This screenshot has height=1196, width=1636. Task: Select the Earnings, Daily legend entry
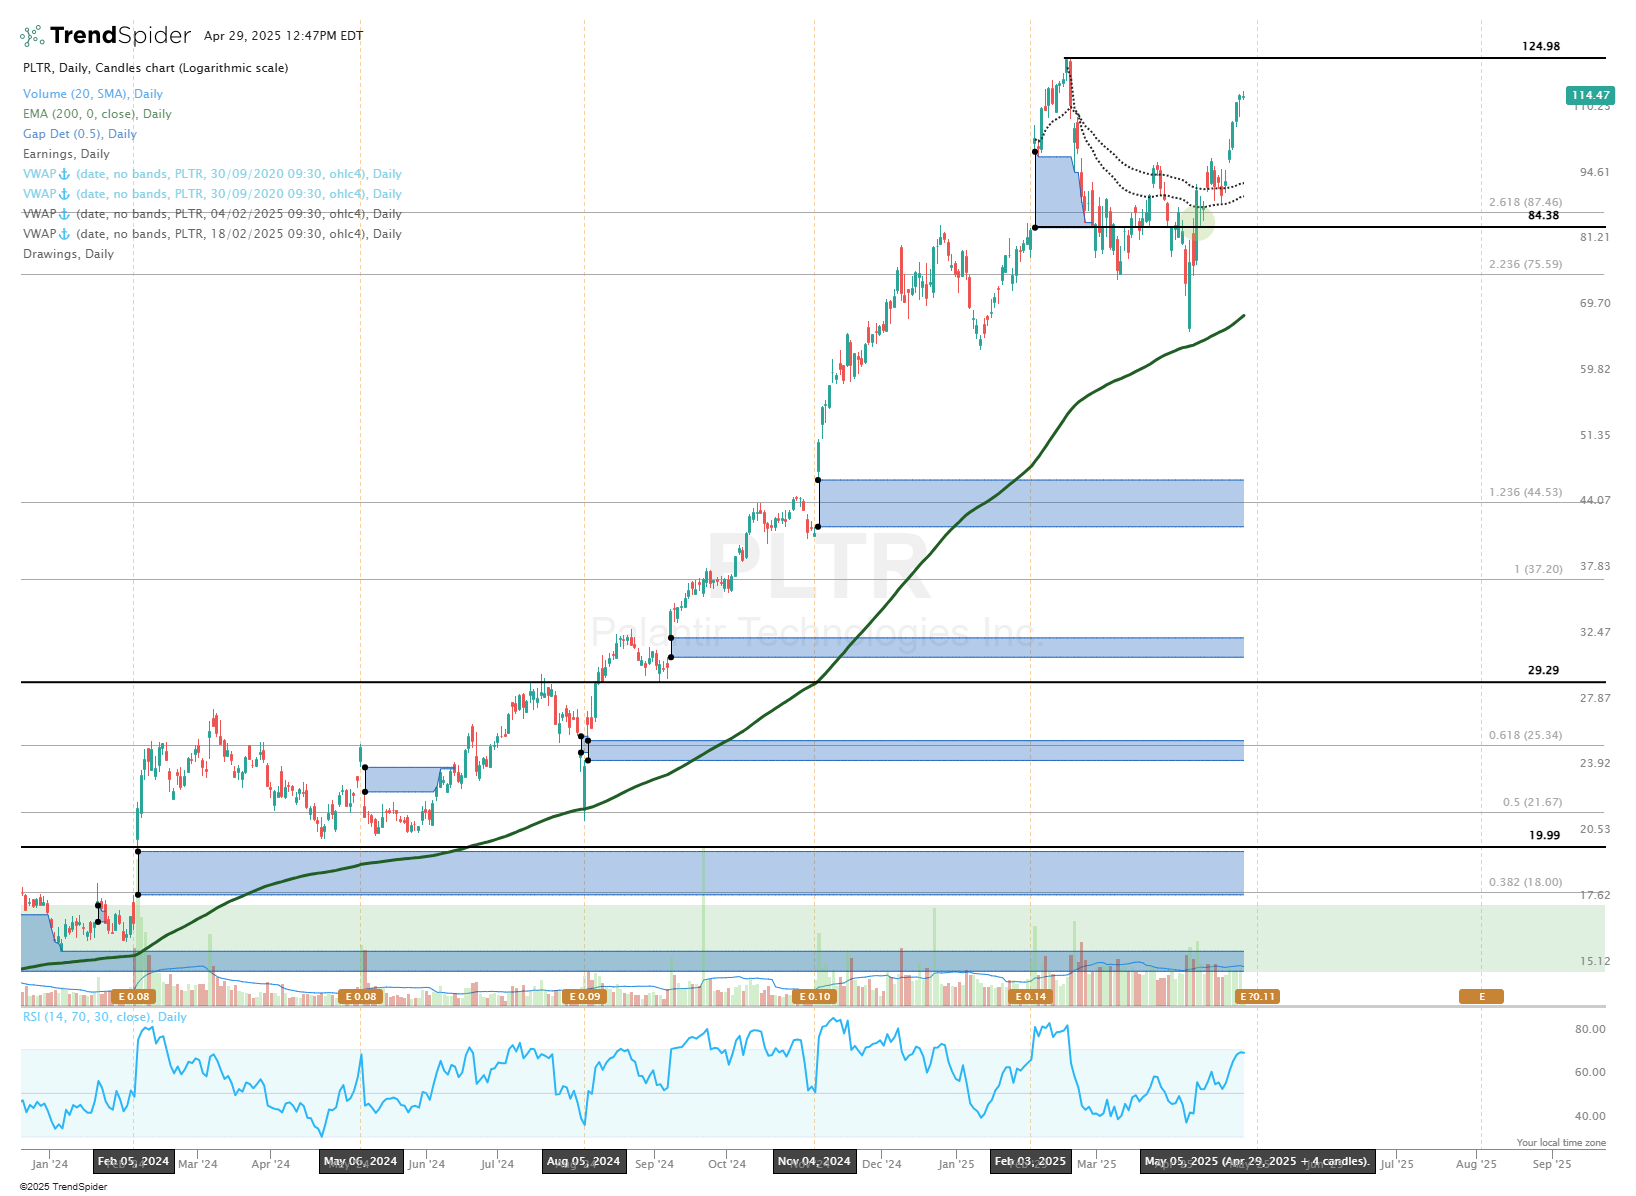click(66, 154)
